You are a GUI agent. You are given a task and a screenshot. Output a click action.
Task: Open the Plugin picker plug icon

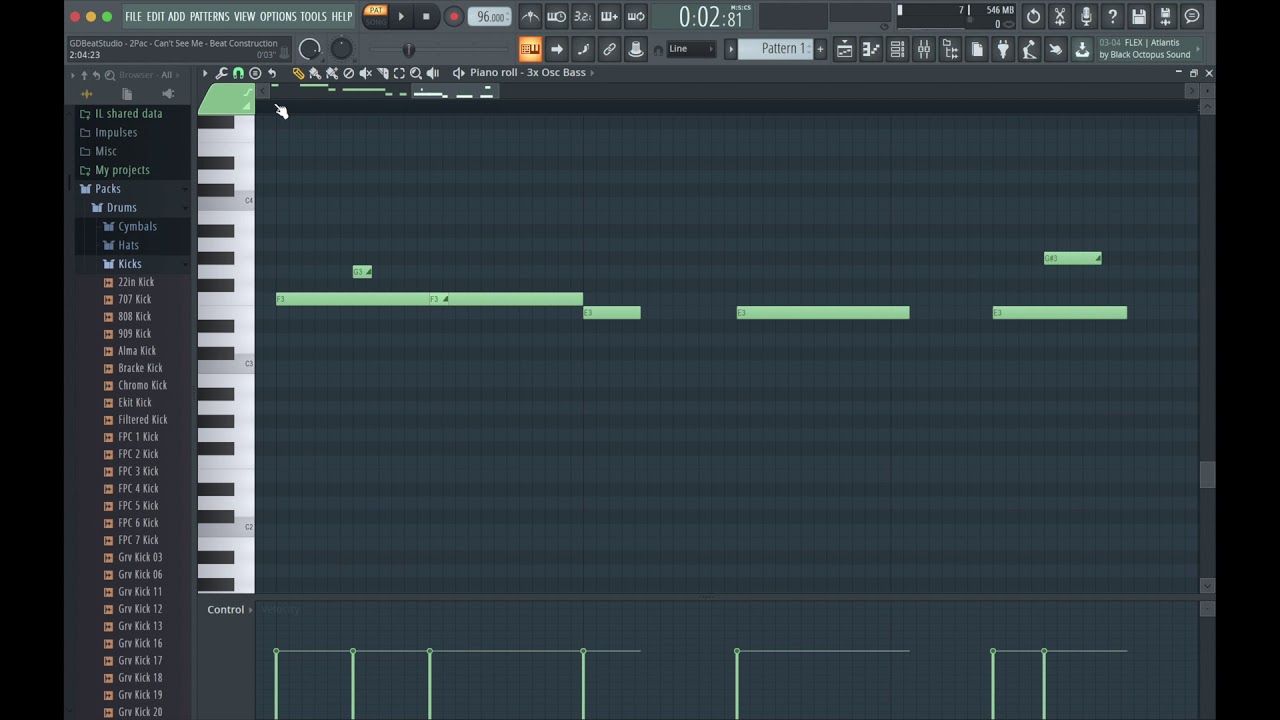pos(1003,49)
